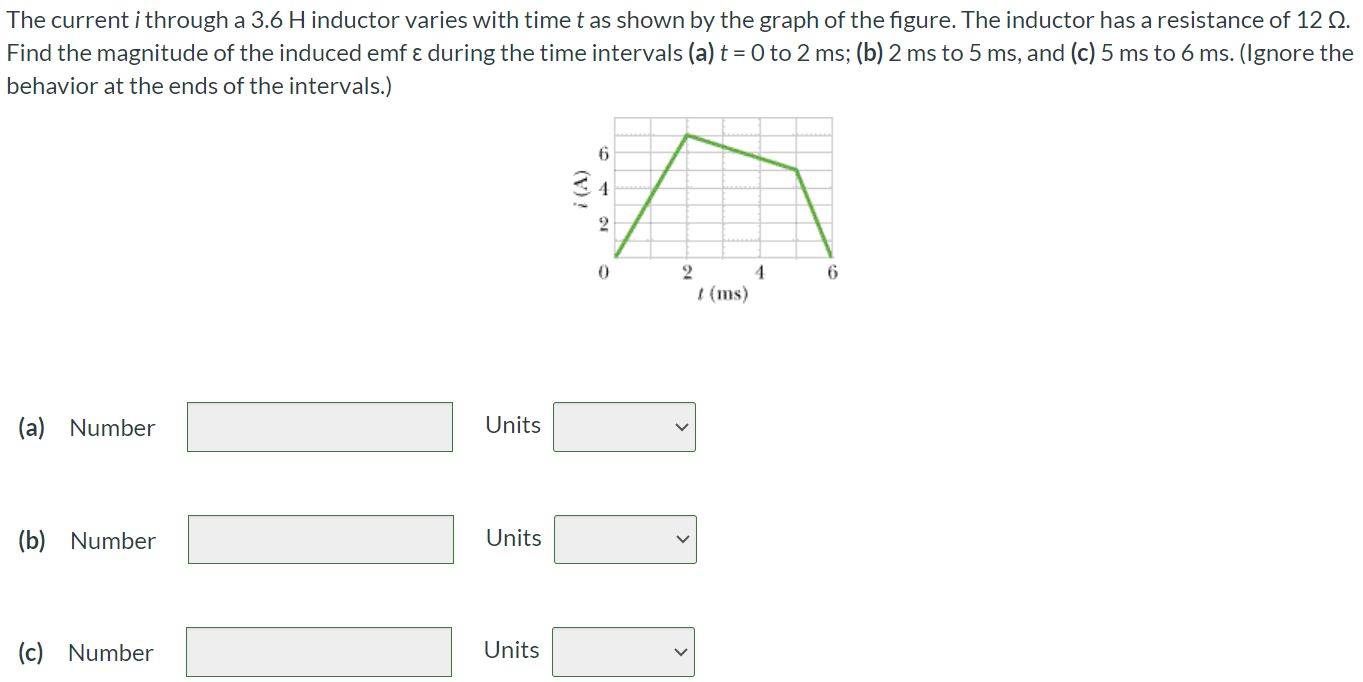Image resolution: width=1363 pixels, height=682 pixels.
Task: Focus the part (b) Number answer box
Action: pyautogui.click(x=321, y=540)
